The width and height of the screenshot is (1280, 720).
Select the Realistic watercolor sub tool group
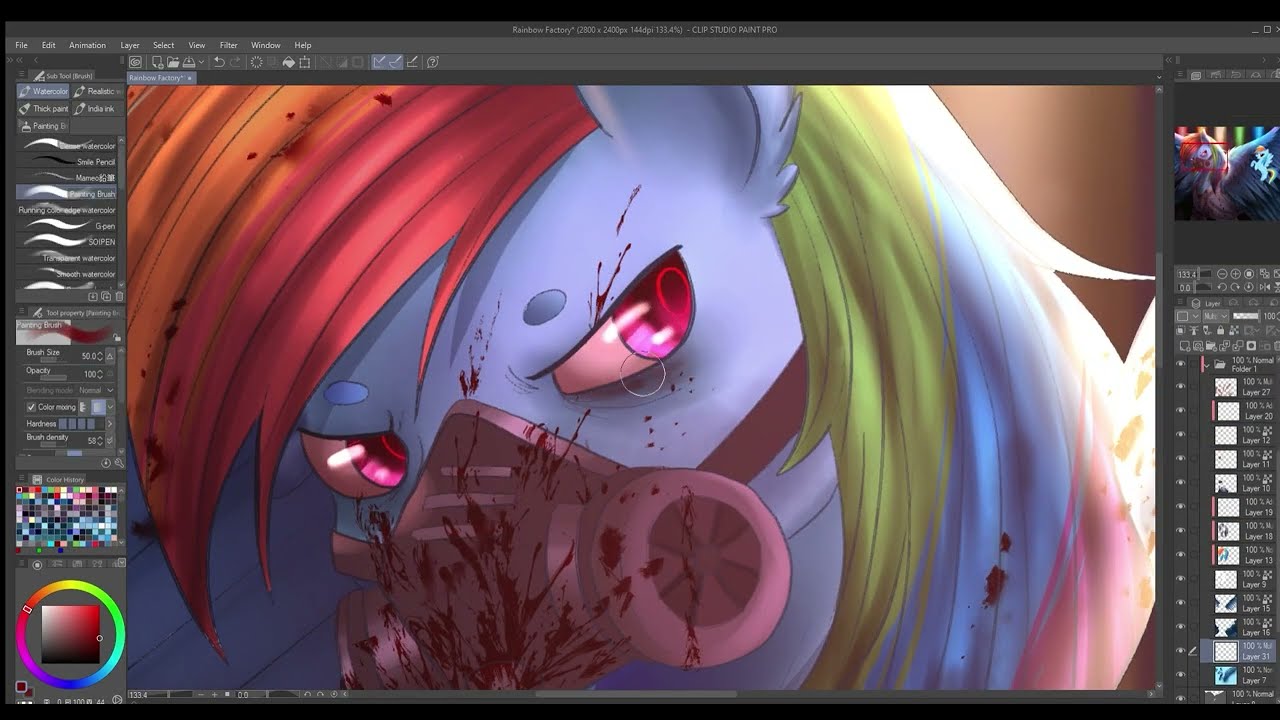pos(98,91)
